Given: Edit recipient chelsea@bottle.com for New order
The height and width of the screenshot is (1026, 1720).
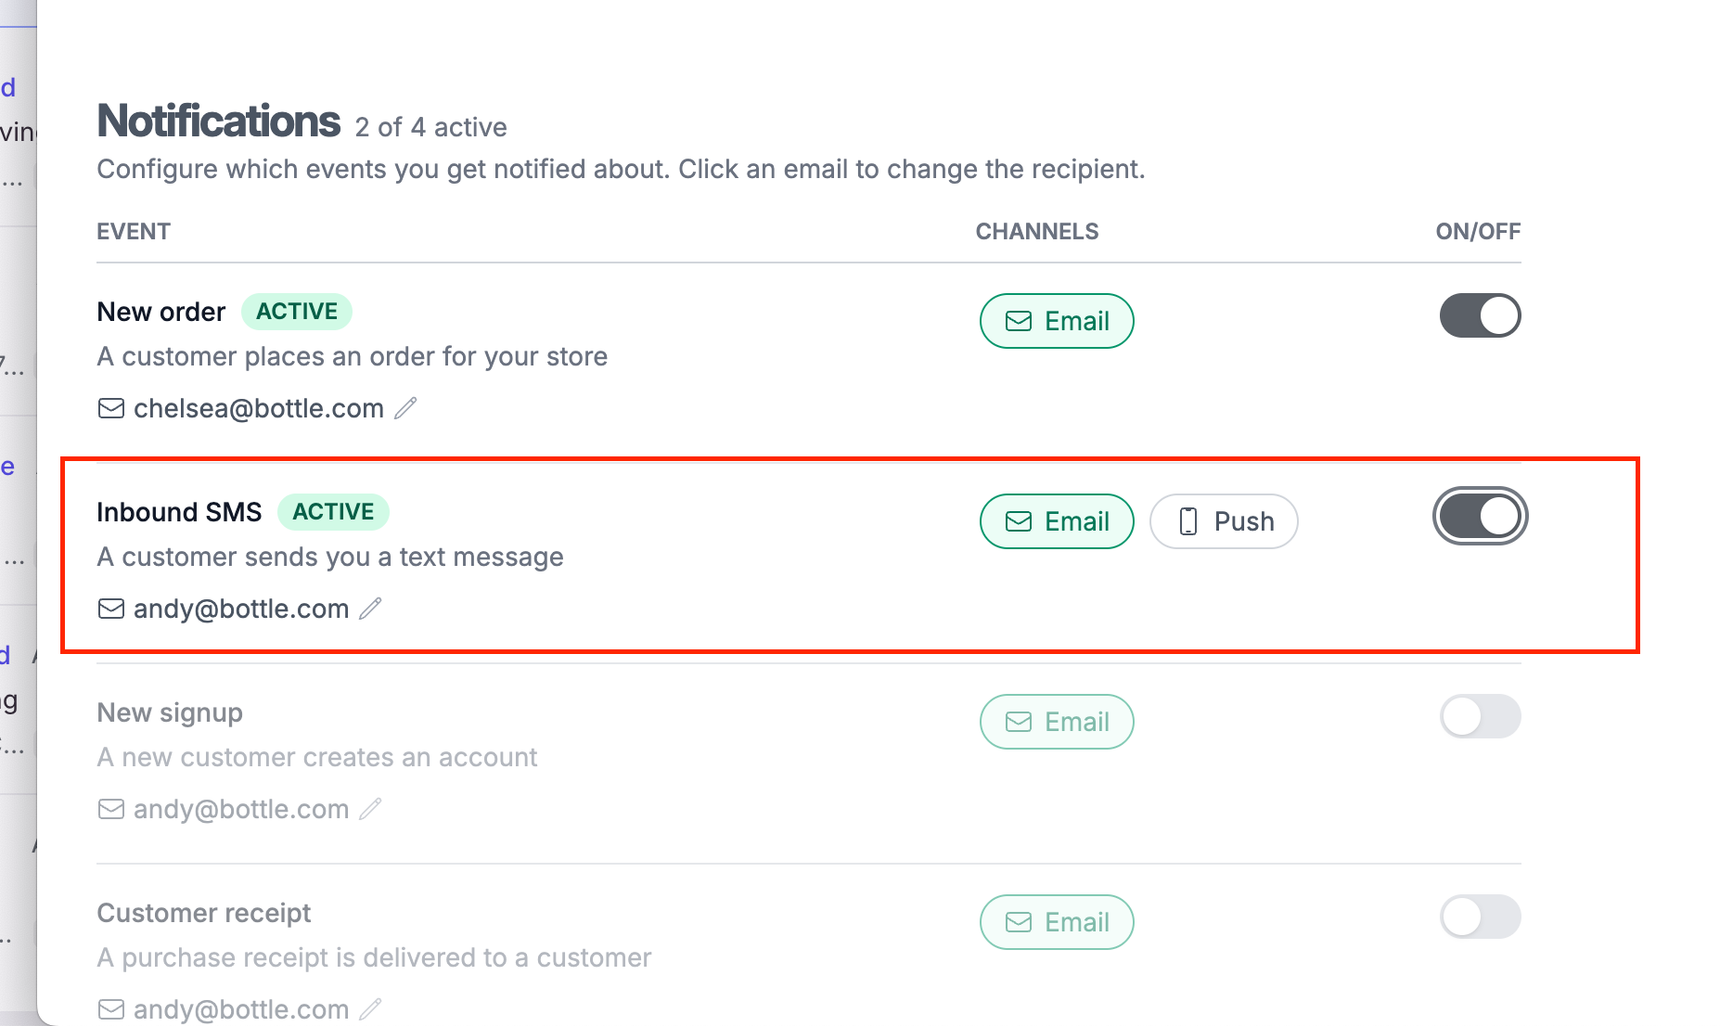Looking at the screenshot, I should 258,408.
